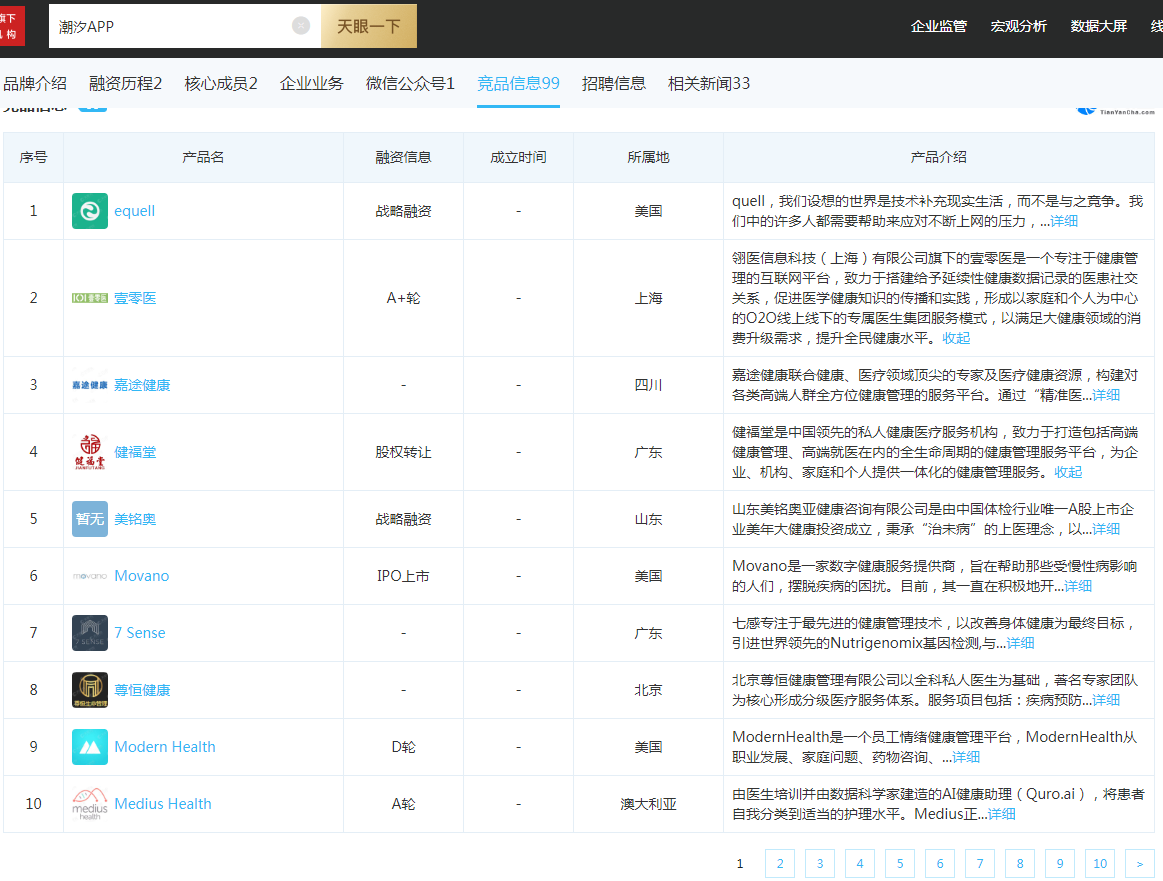Switch to the 品牌介绍 tab
The height and width of the screenshot is (881, 1163).
click(x=35, y=83)
